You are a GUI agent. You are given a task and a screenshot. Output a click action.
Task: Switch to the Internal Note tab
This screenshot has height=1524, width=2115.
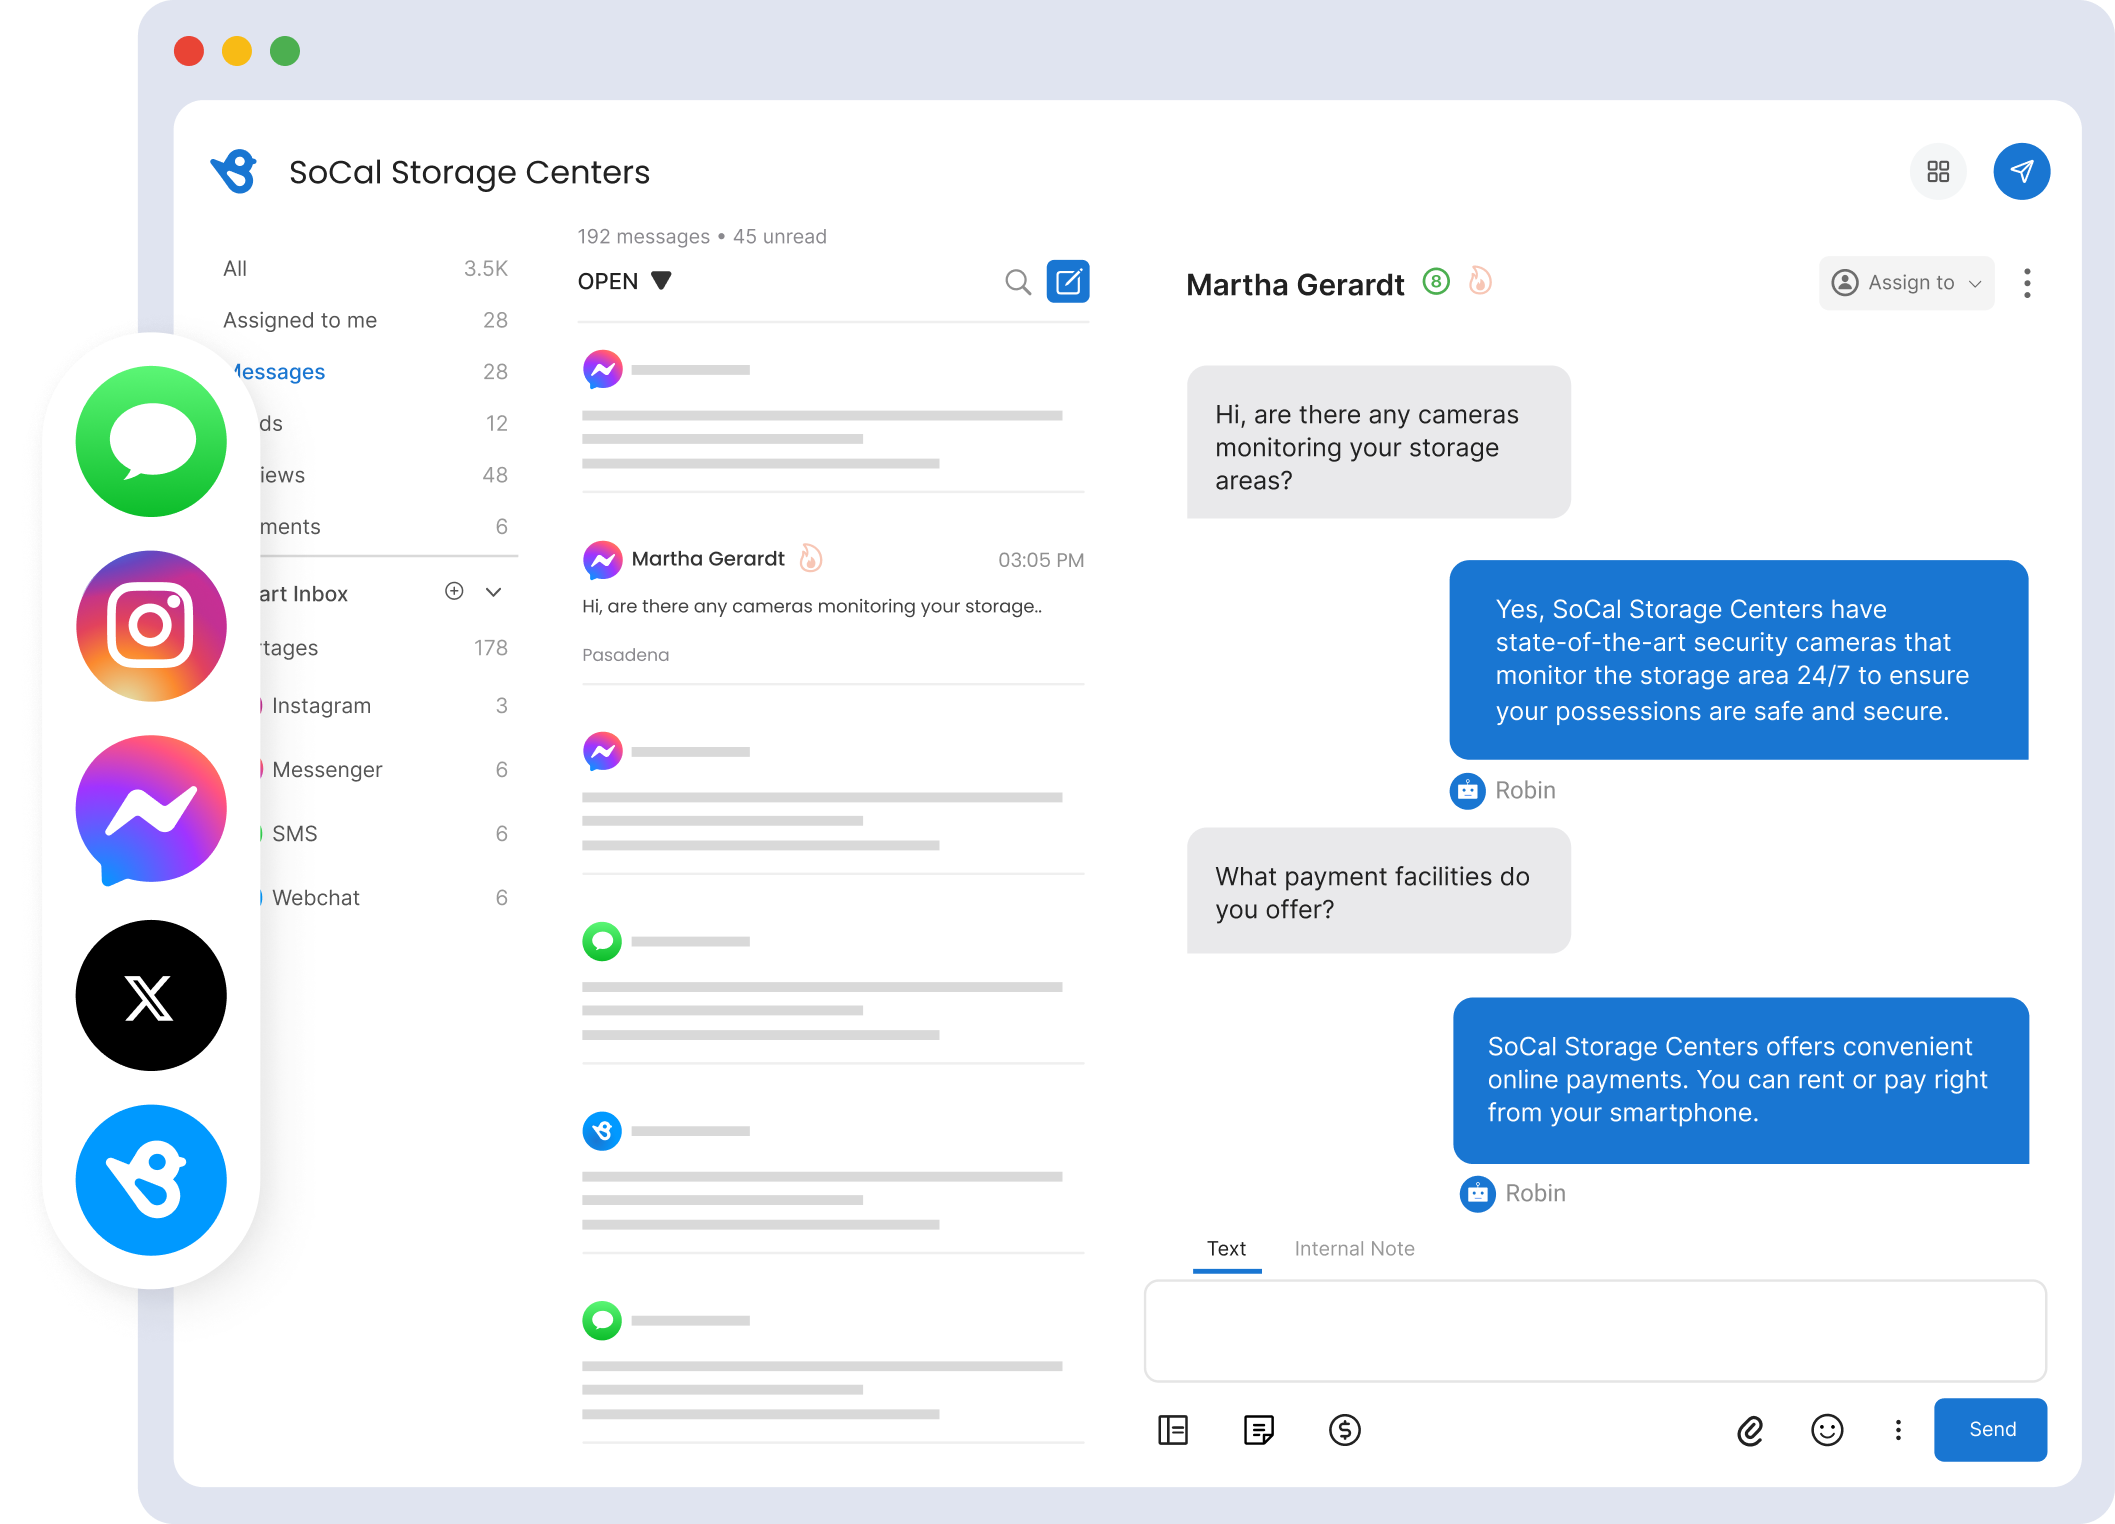1354,1248
